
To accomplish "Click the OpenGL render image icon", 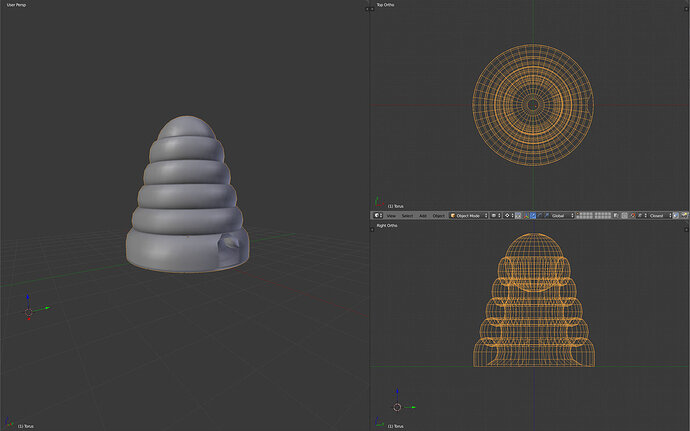I will click(x=676, y=215).
